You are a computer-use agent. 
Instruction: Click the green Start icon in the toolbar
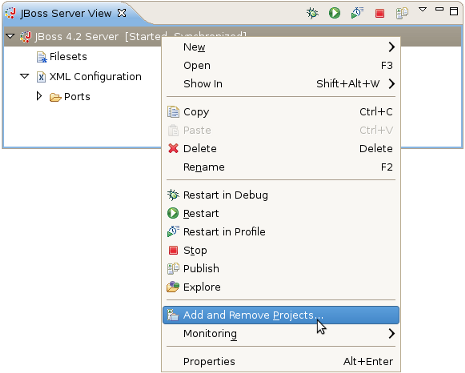click(334, 13)
